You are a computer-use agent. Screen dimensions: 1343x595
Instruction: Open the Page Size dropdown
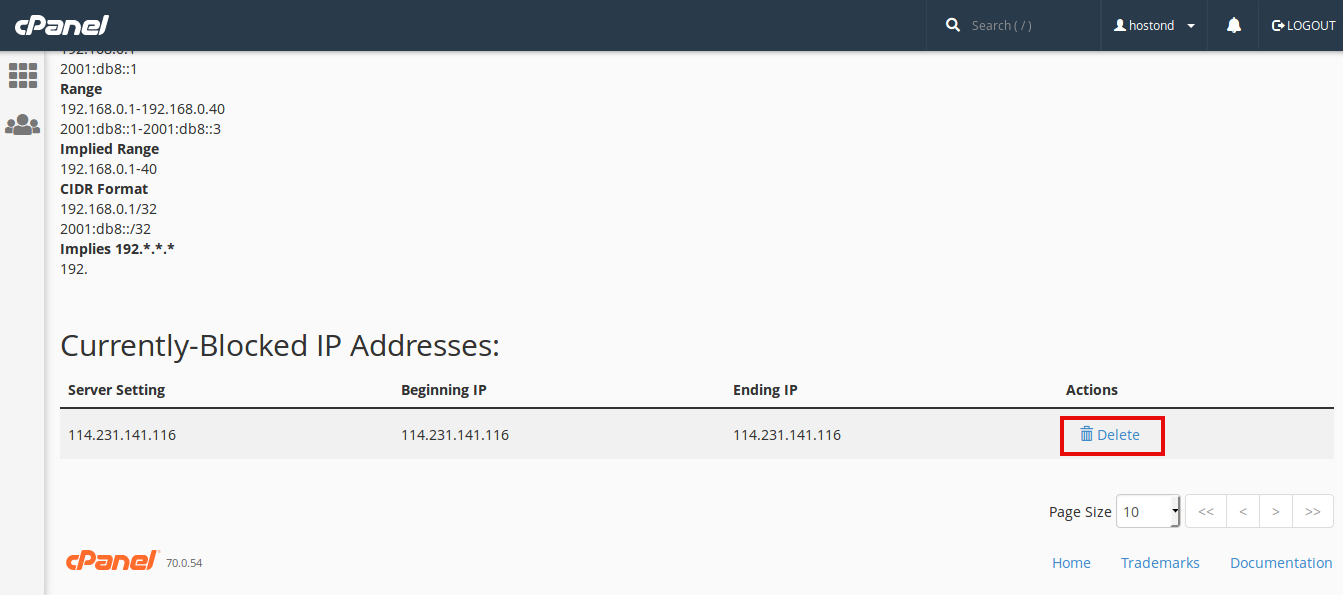pyautogui.click(x=1148, y=511)
